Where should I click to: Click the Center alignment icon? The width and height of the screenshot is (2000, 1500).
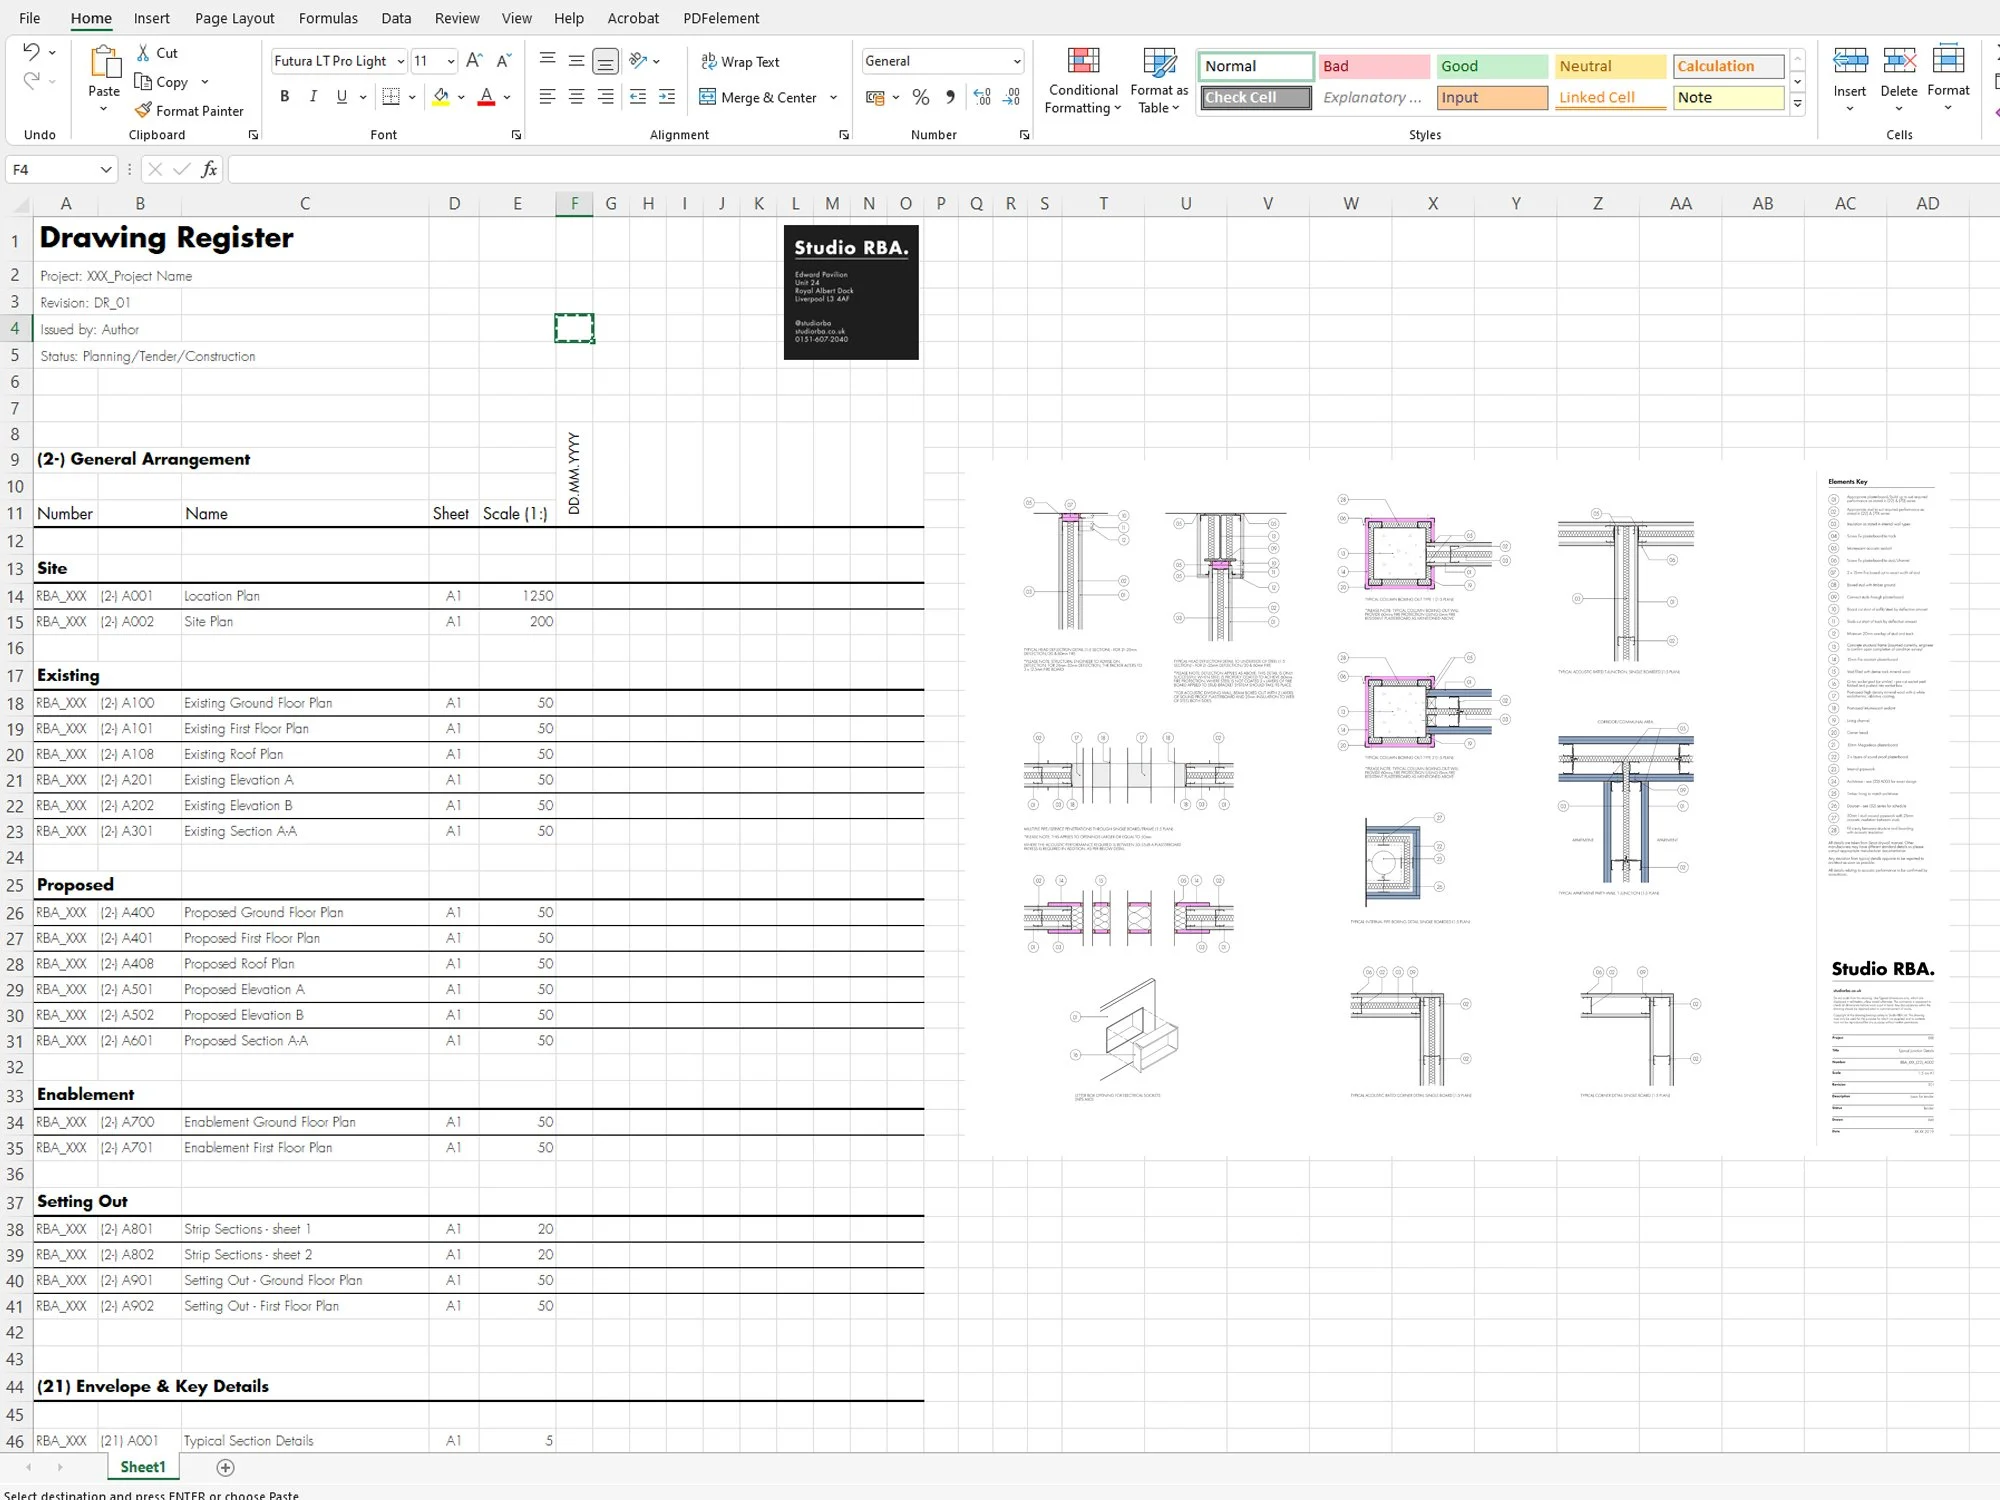click(x=576, y=96)
